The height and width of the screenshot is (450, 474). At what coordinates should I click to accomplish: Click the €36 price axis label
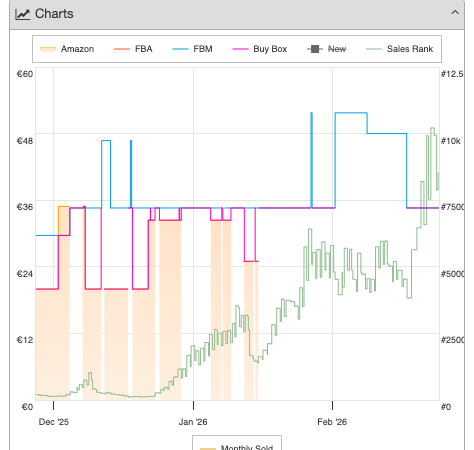25,207
